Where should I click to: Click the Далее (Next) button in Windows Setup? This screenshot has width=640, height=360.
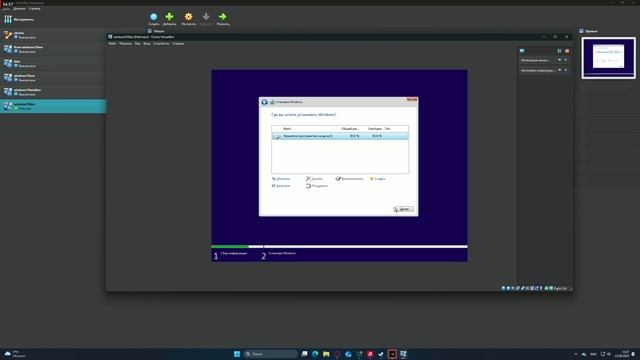coord(403,209)
